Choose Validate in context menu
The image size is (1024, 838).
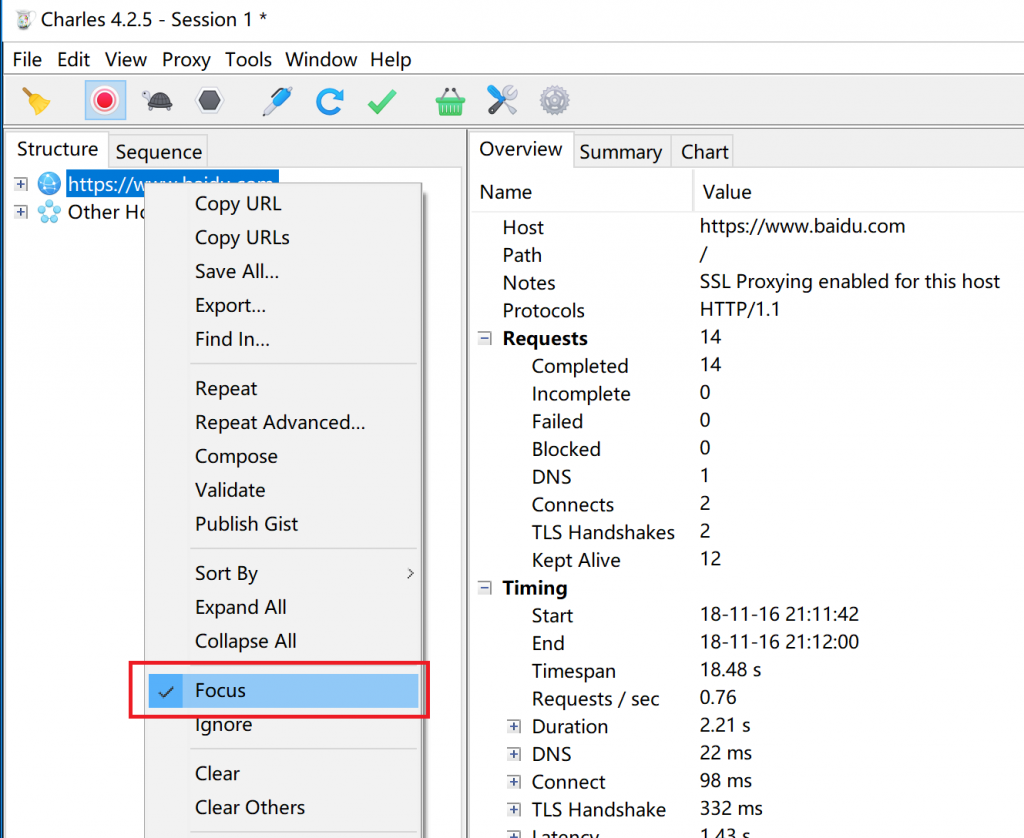tap(283, 491)
